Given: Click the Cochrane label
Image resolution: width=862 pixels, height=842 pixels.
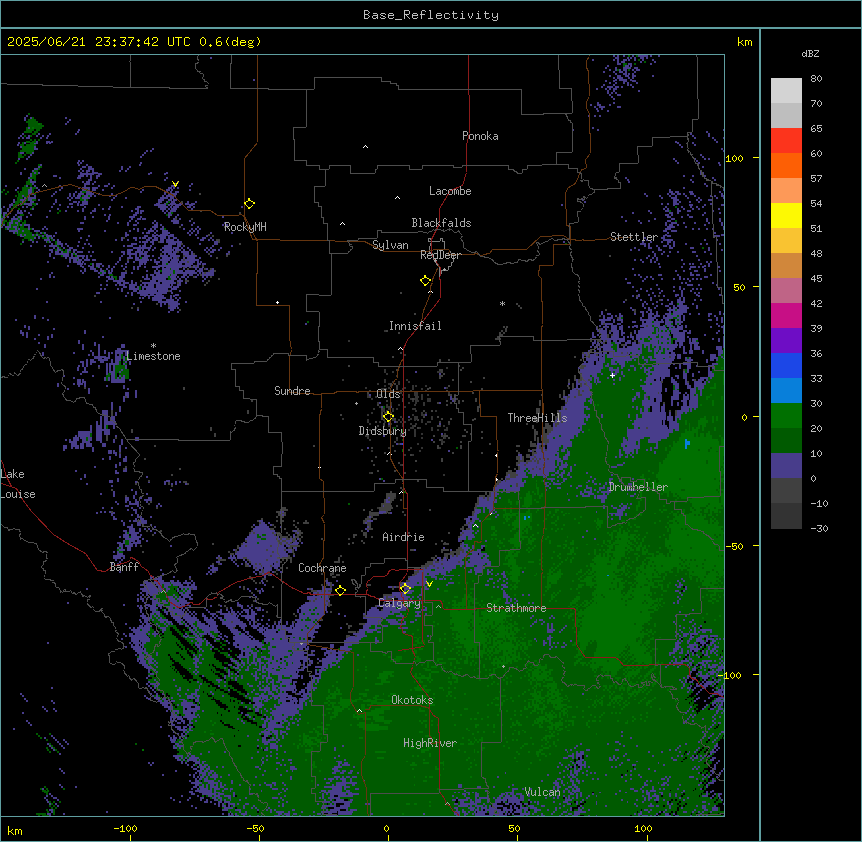Looking at the screenshot, I should 322,568.
